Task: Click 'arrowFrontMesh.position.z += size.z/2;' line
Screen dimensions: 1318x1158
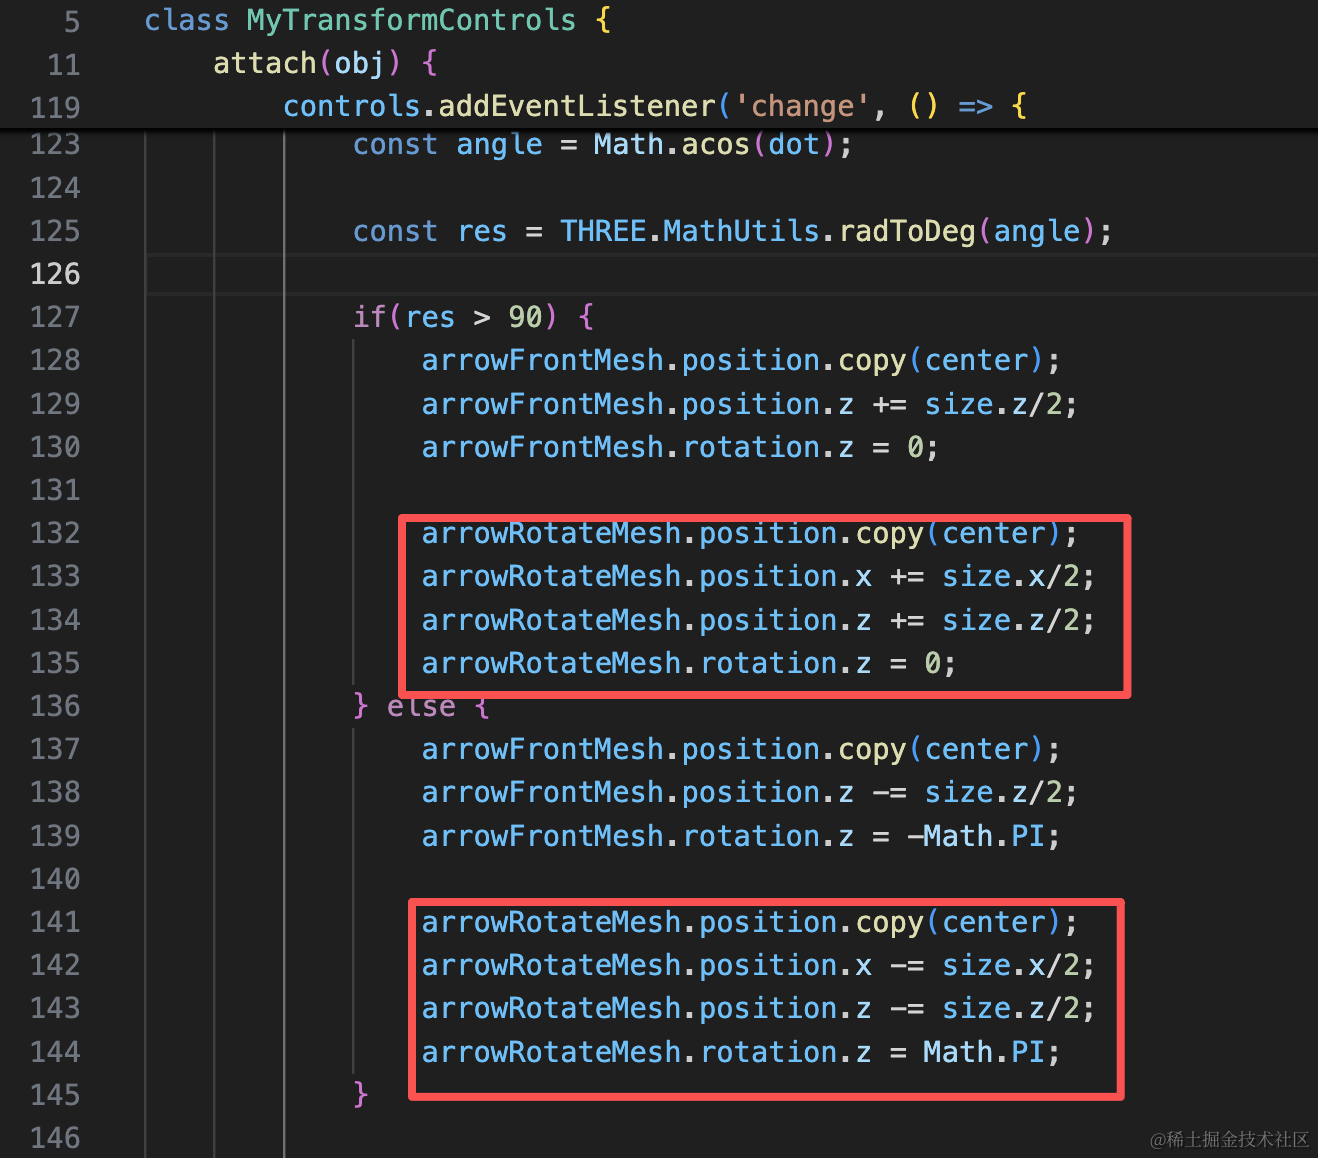Action: pos(749,404)
